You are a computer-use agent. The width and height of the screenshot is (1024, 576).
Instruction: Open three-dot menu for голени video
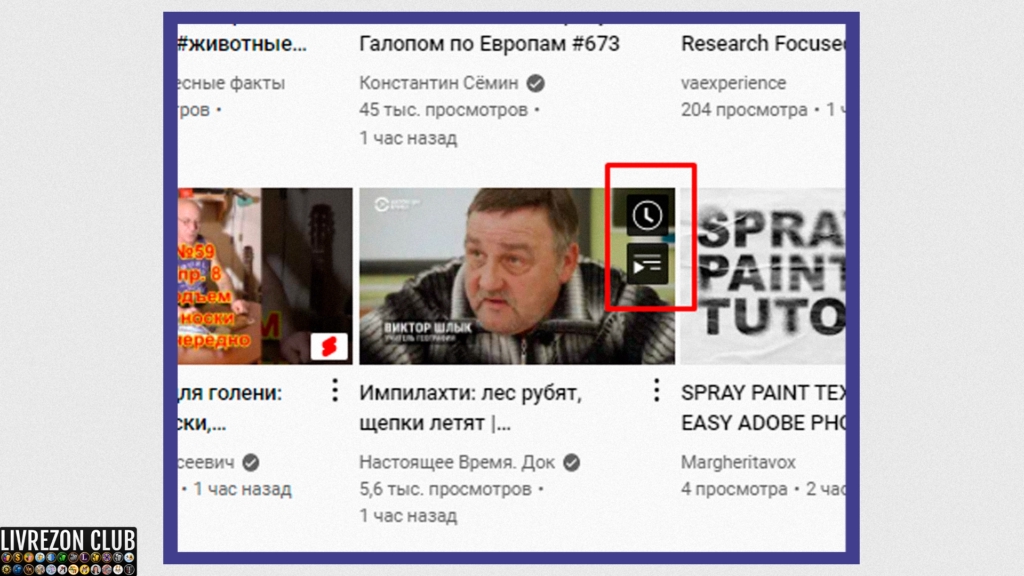(335, 391)
